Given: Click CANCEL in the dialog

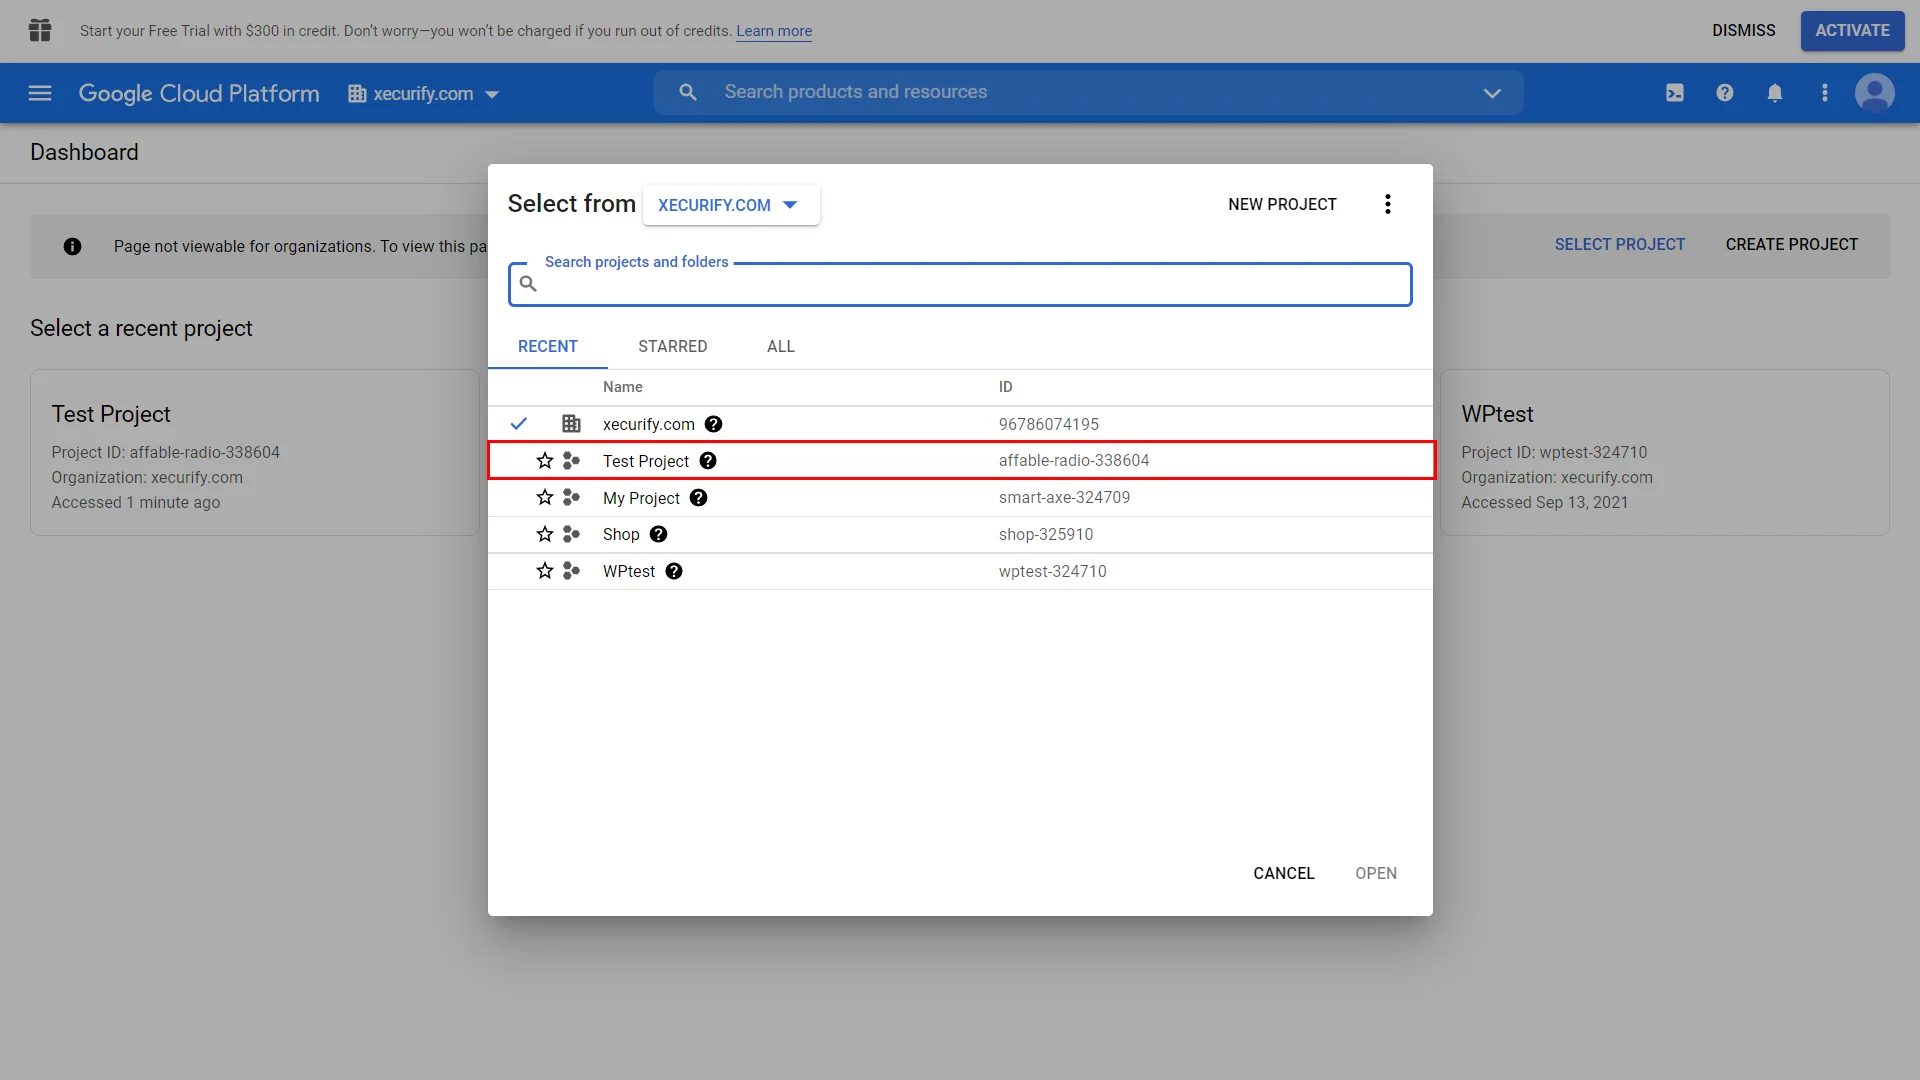Looking at the screenshot, I should 1284,874.
